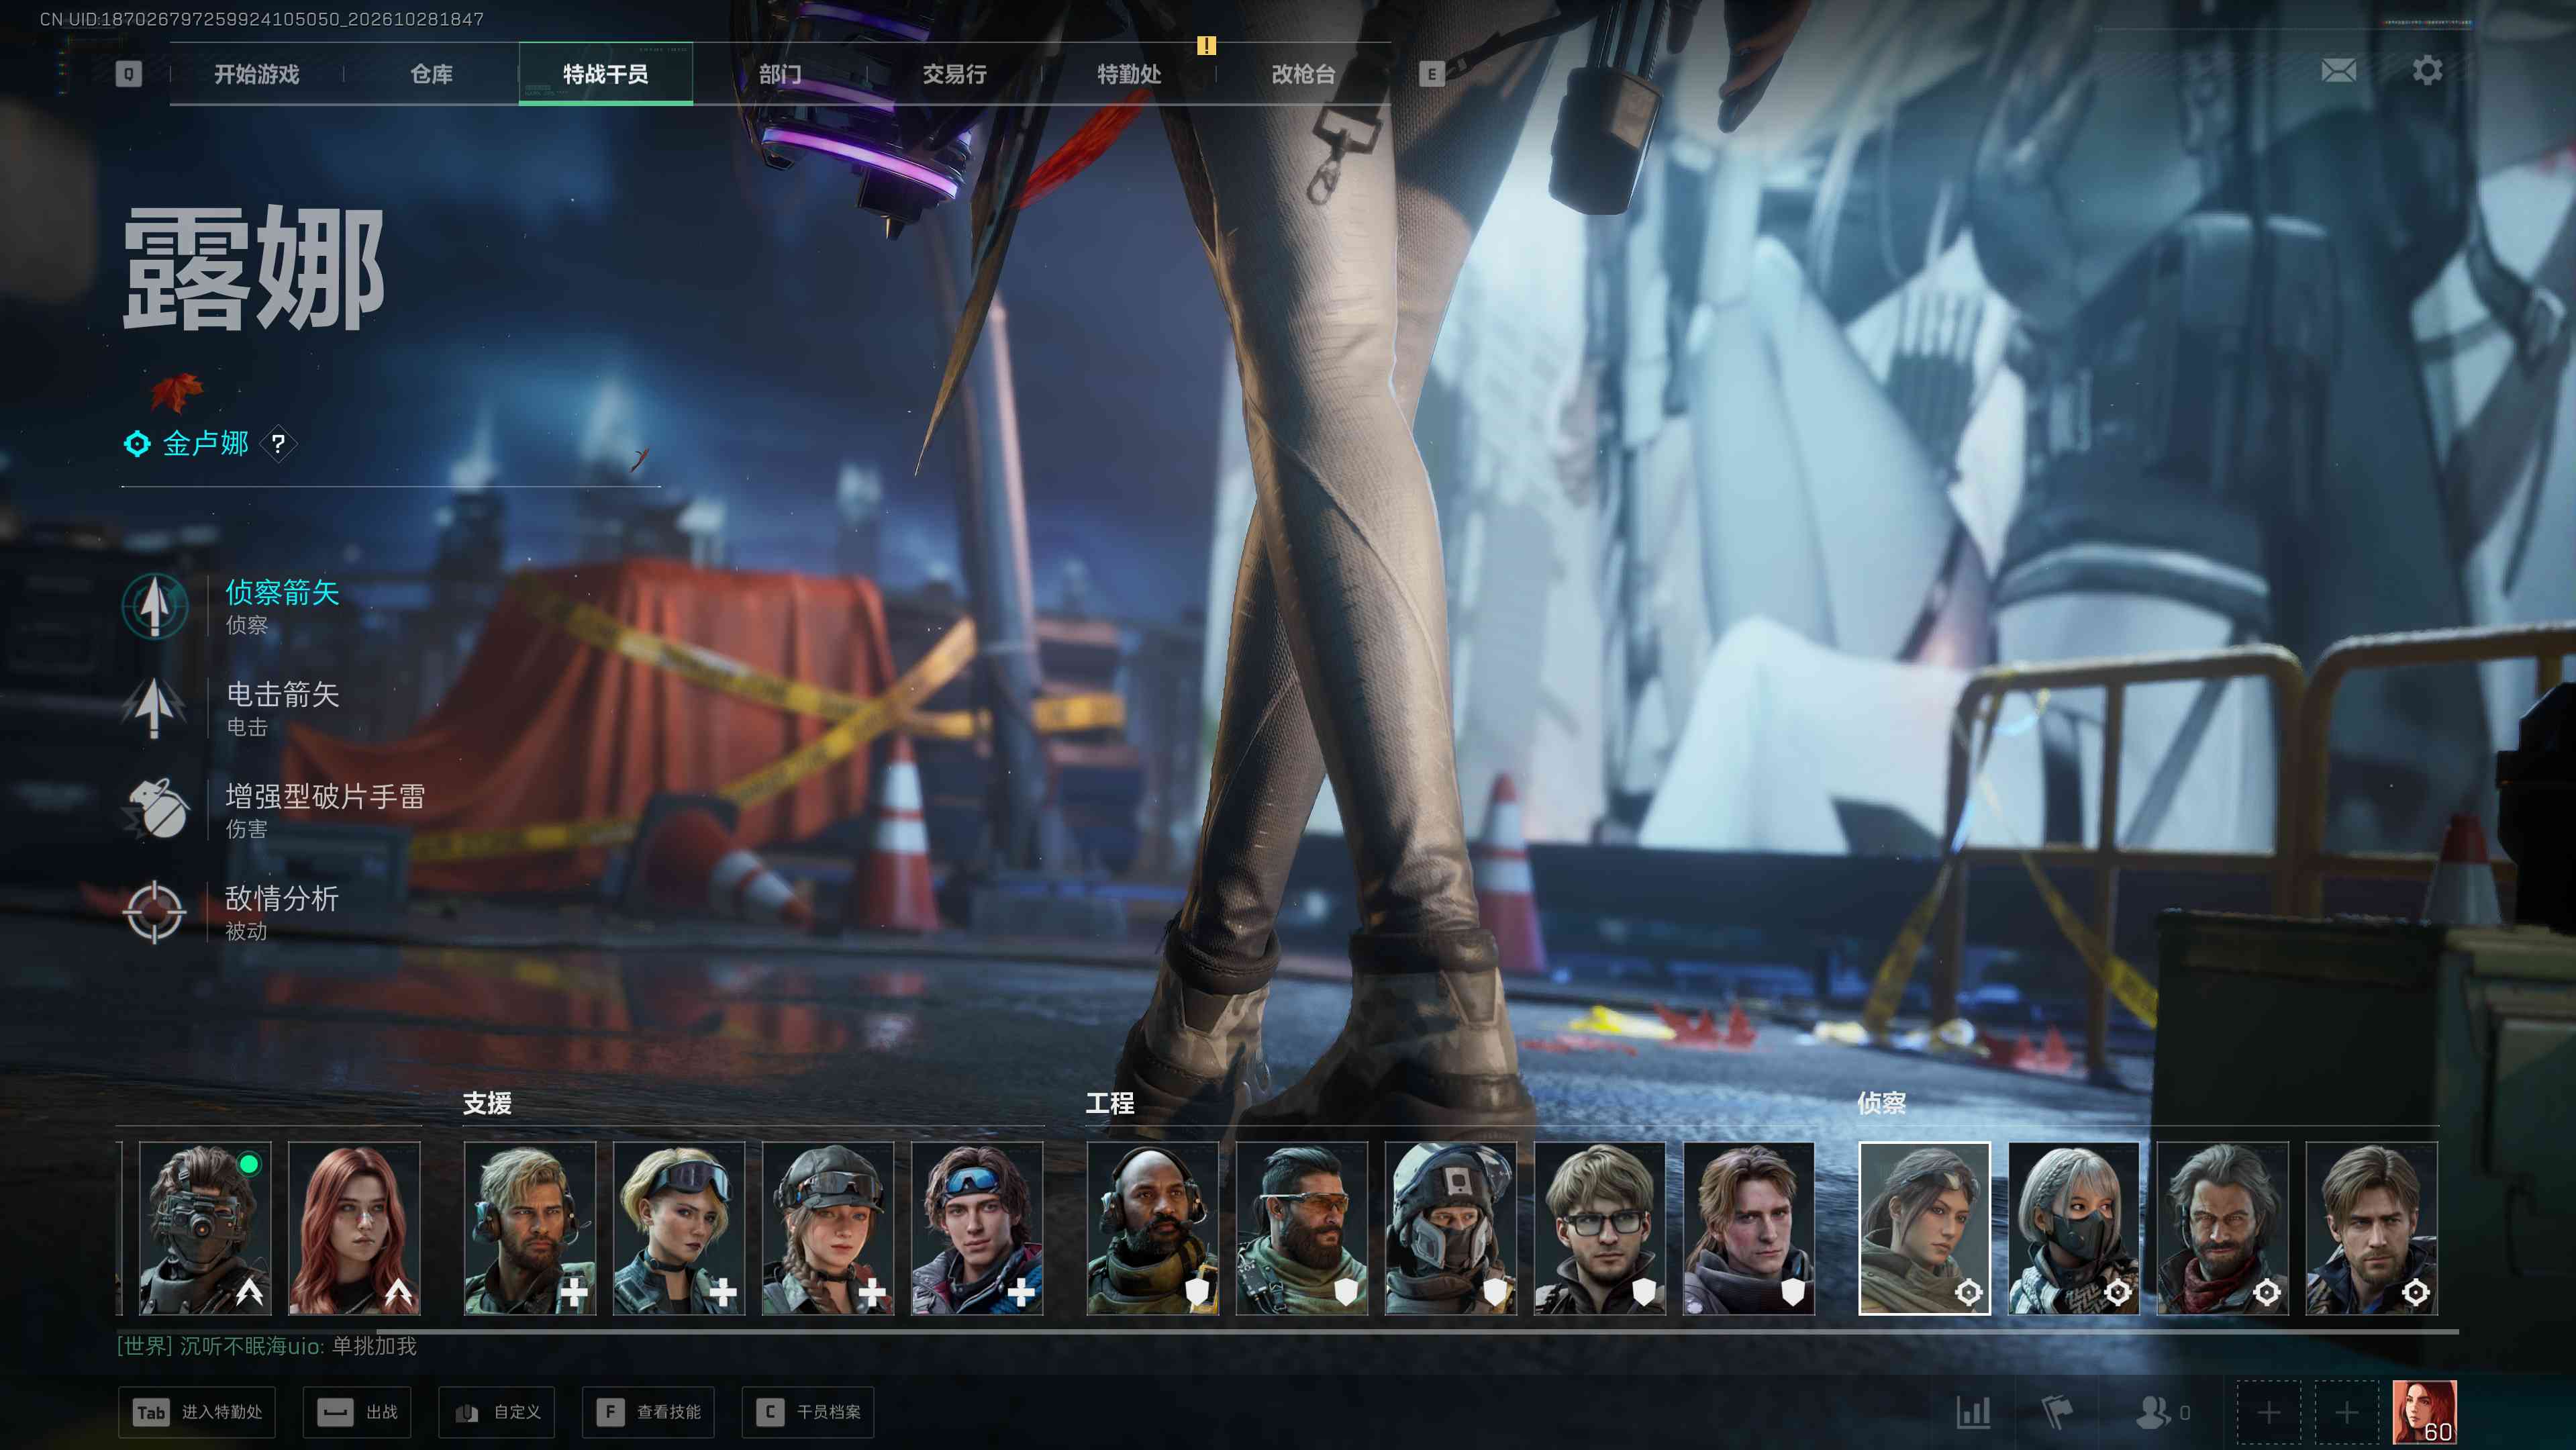
Task: Click the second empty squad slot plus
Action: (2347, 1413)
